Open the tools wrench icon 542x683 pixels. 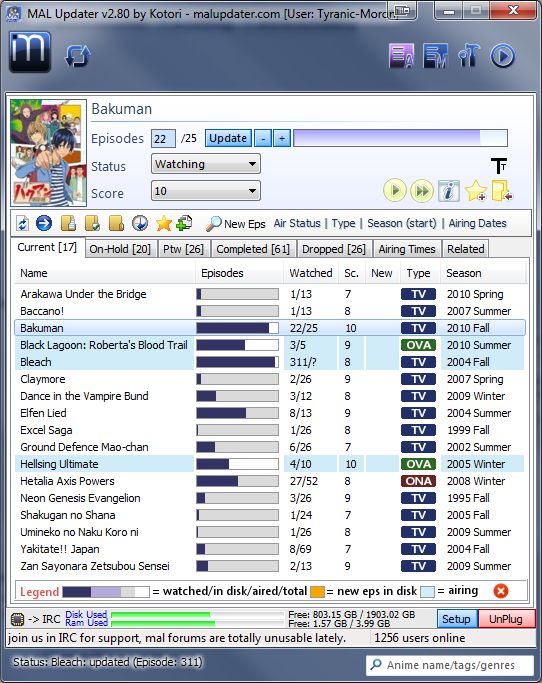(469, 56)
